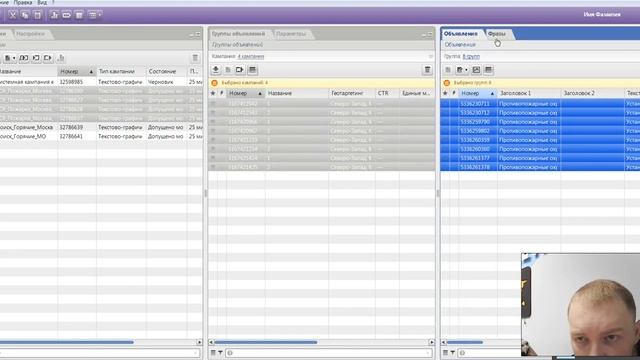Viewport: 640px width, 360px height.
Task: Click the image picture icon in Объявления toolbar
Action: click(x=476, y=70)
